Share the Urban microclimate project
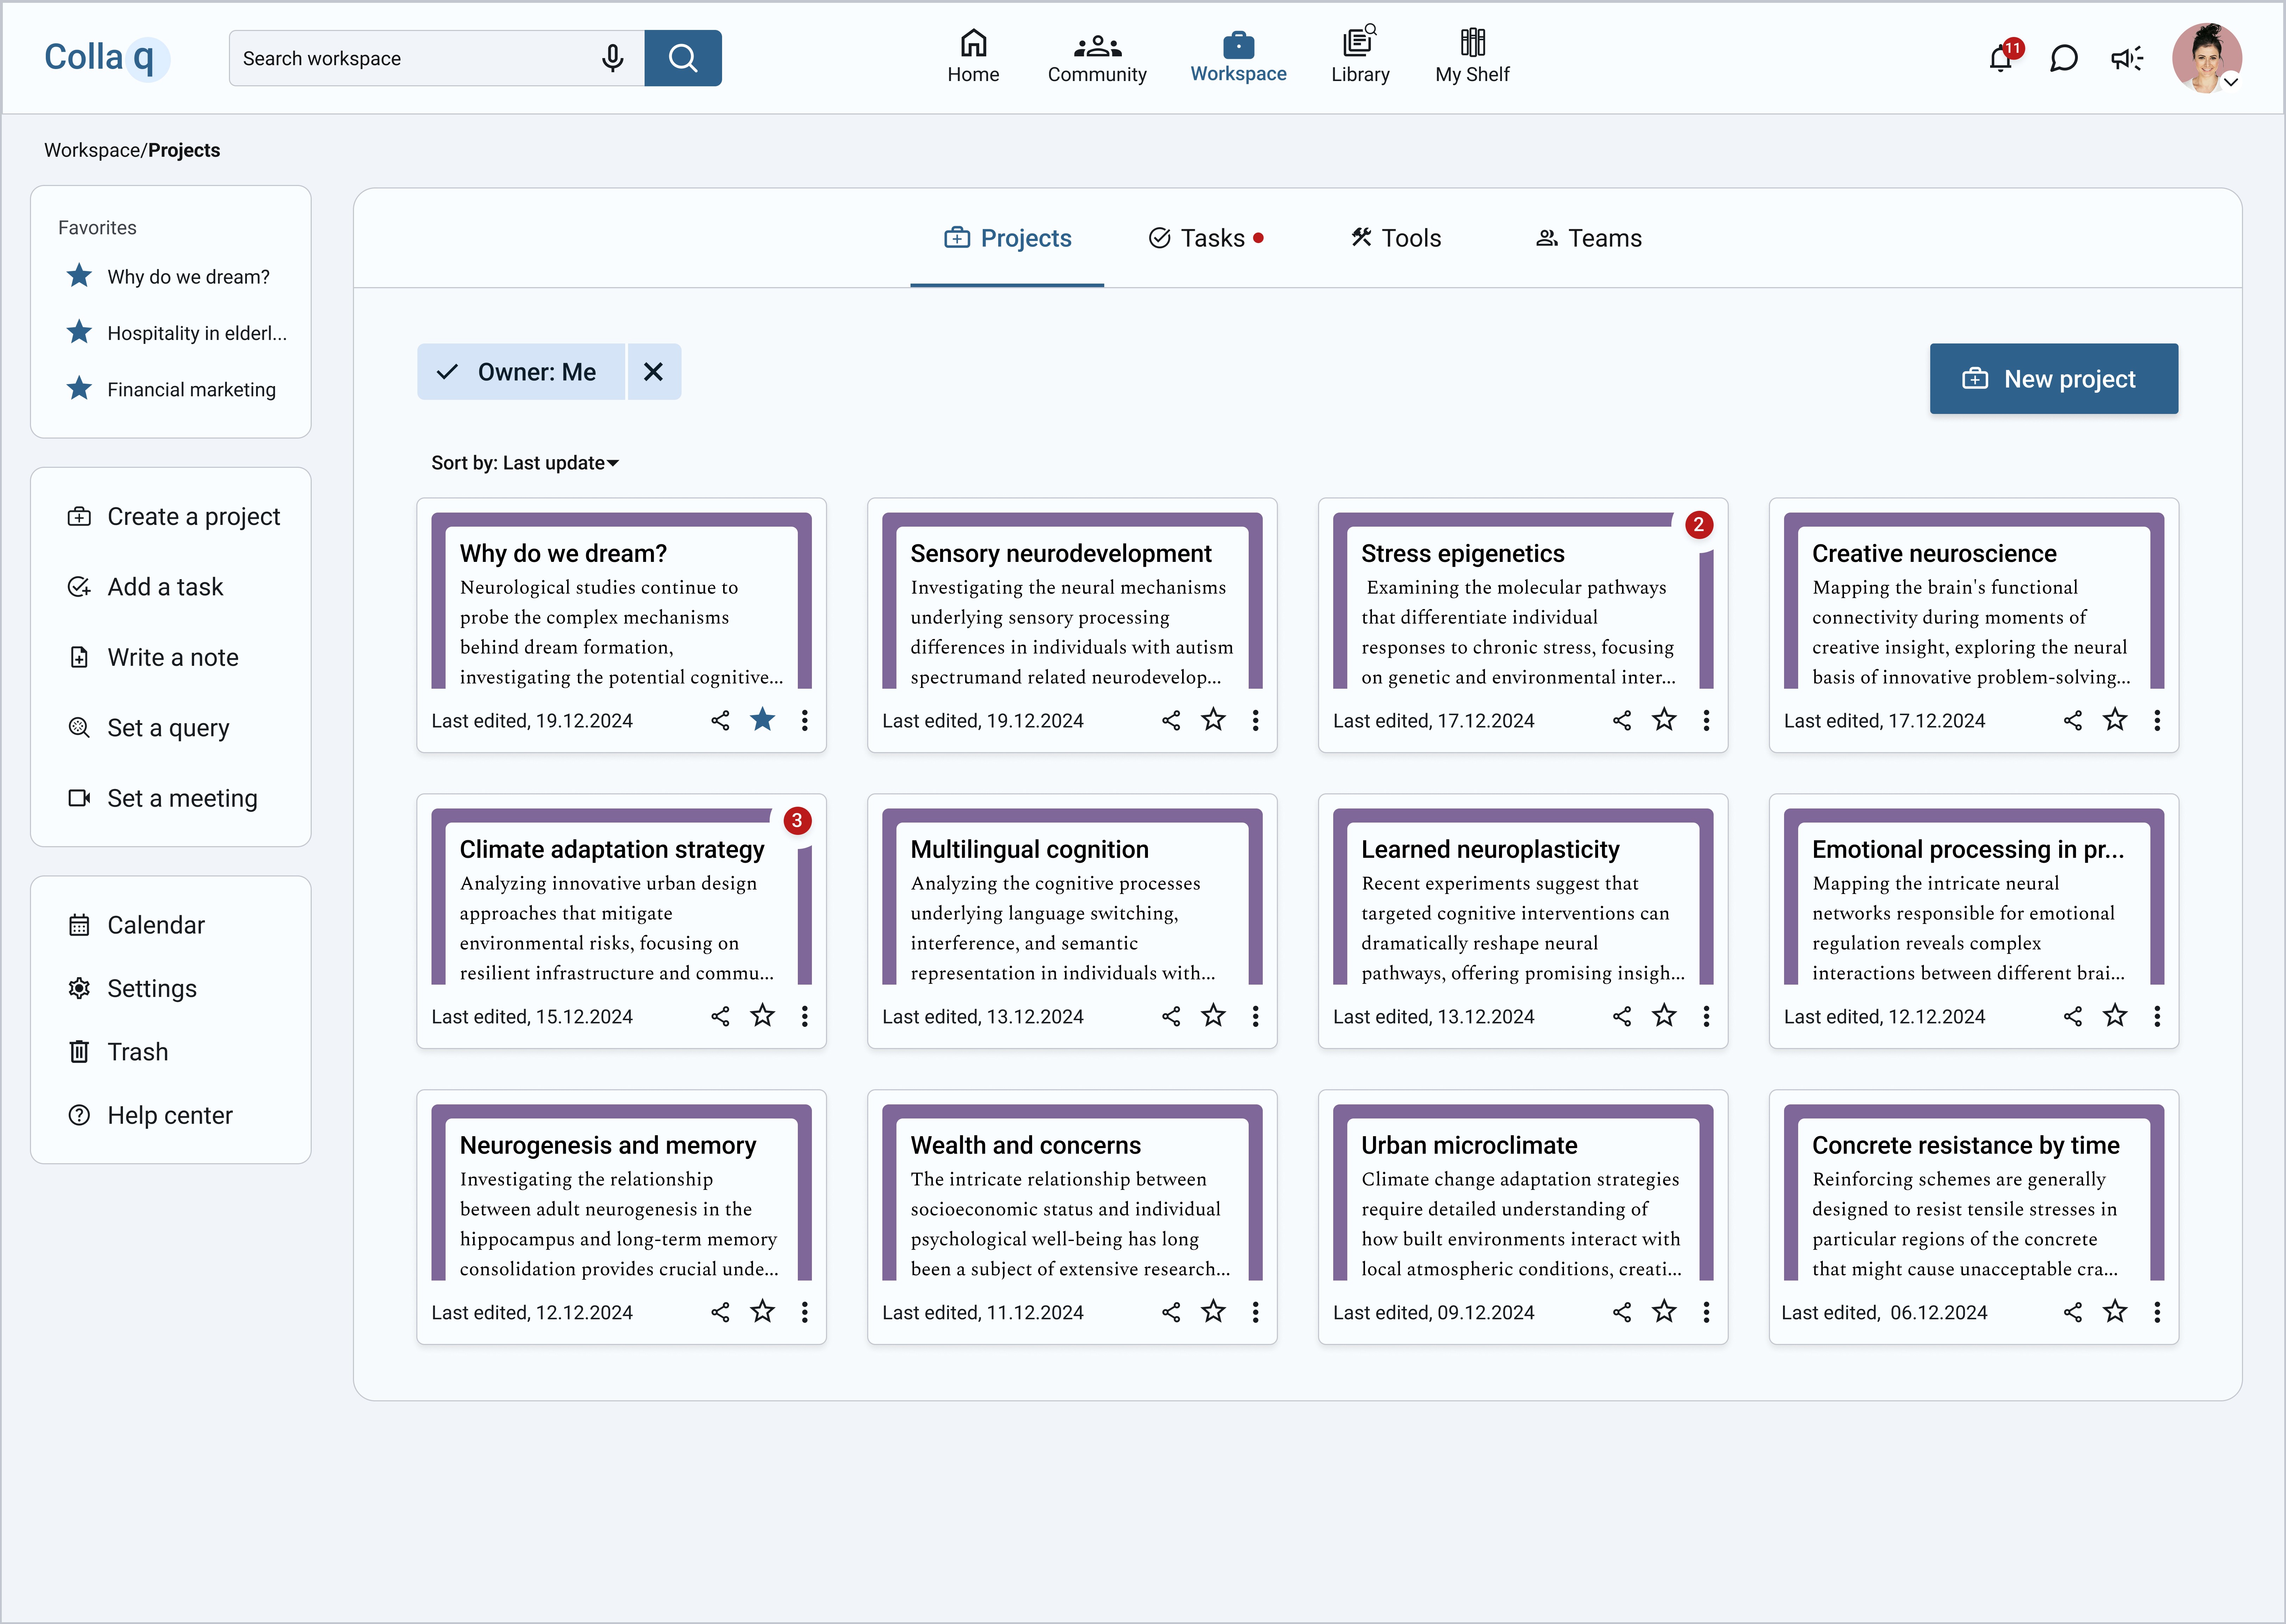 1622,1312
